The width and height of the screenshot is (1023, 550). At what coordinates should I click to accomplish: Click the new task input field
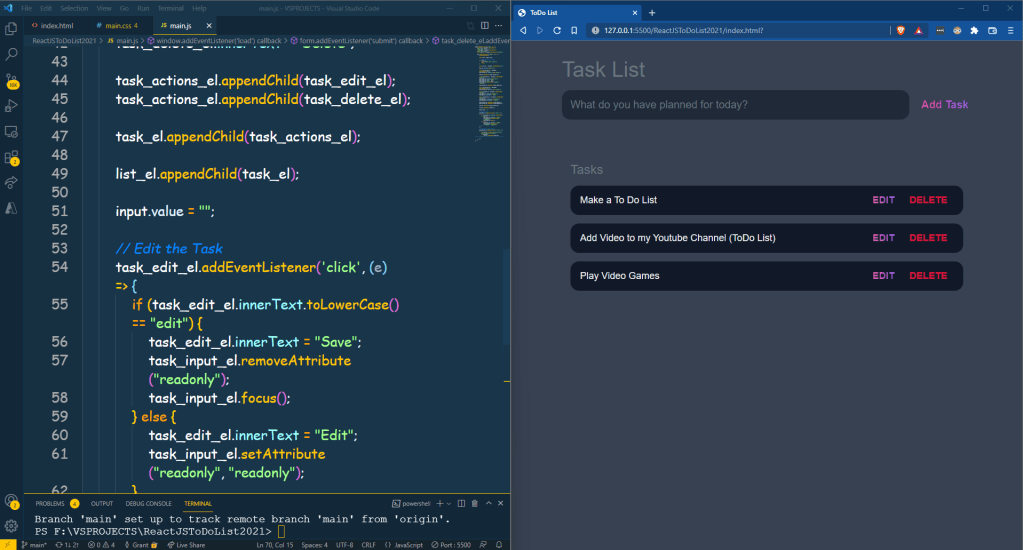734,105
